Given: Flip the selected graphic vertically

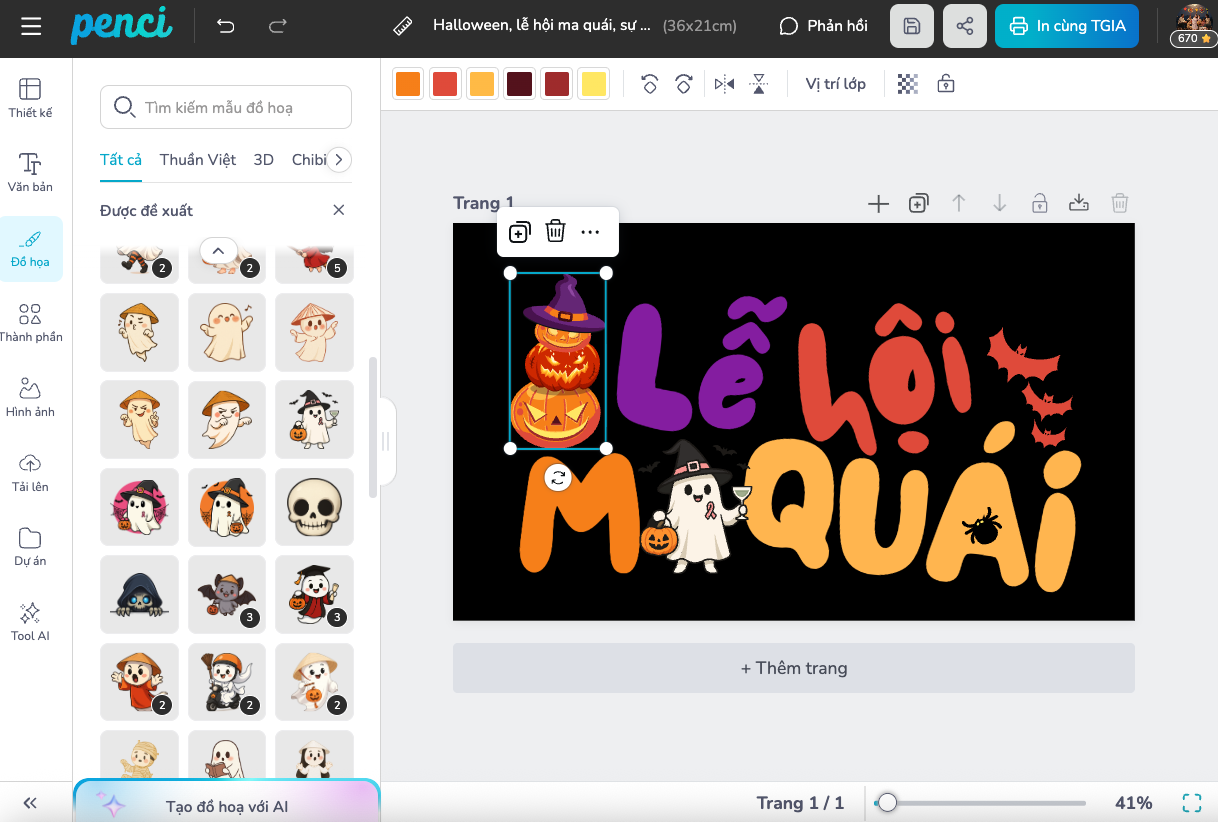Looking at the screenshot, I should (x=759, y=84).
